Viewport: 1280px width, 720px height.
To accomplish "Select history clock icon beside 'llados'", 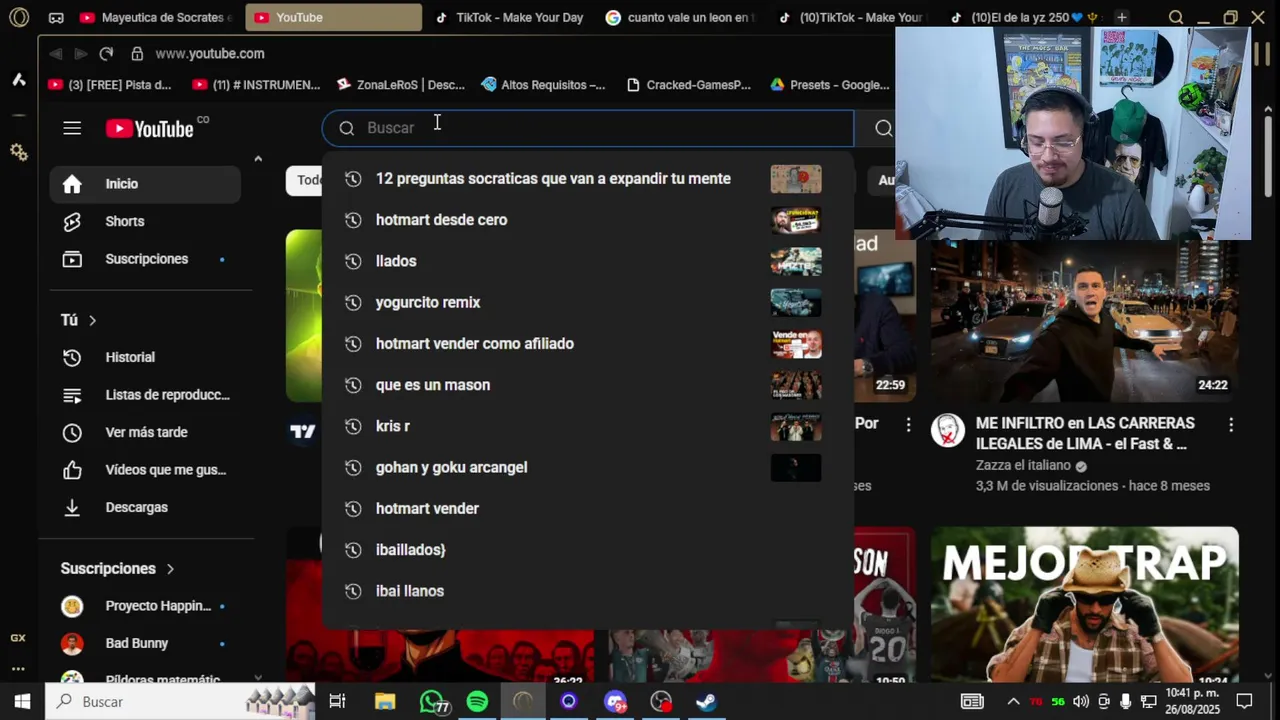I will [352, 261].
